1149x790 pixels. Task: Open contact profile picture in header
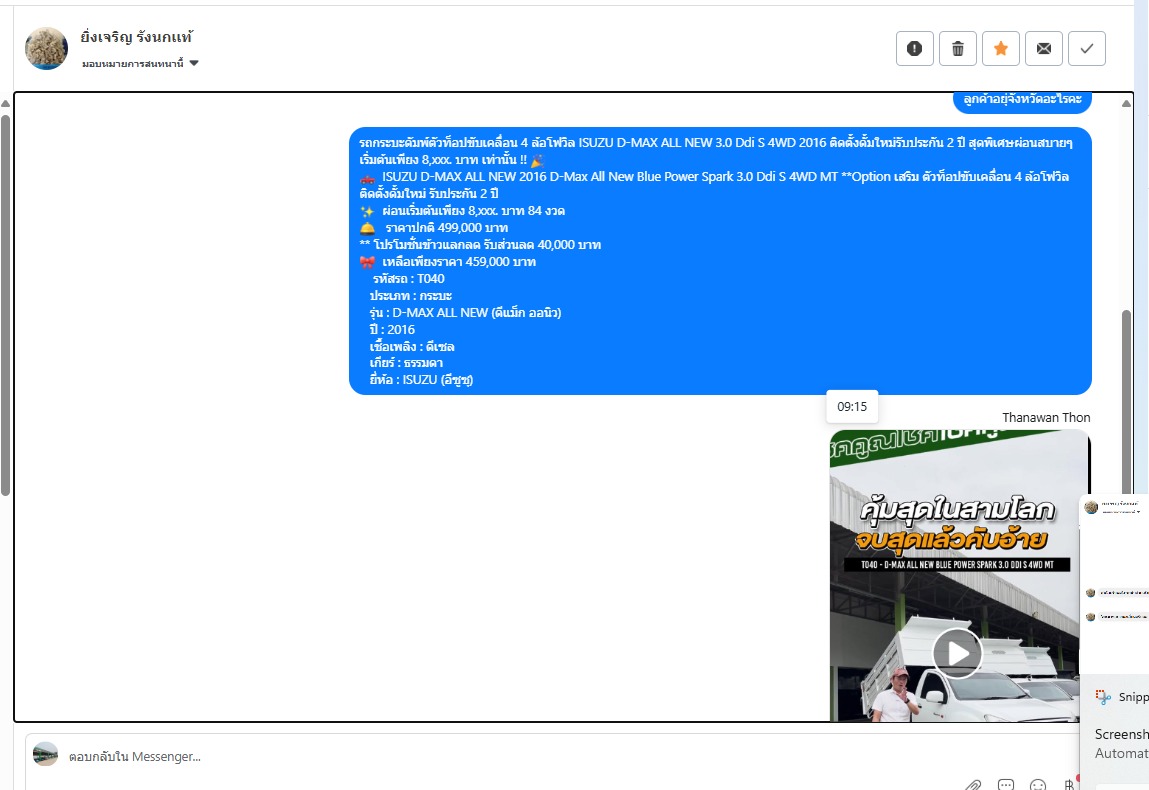tap(46, 48)
